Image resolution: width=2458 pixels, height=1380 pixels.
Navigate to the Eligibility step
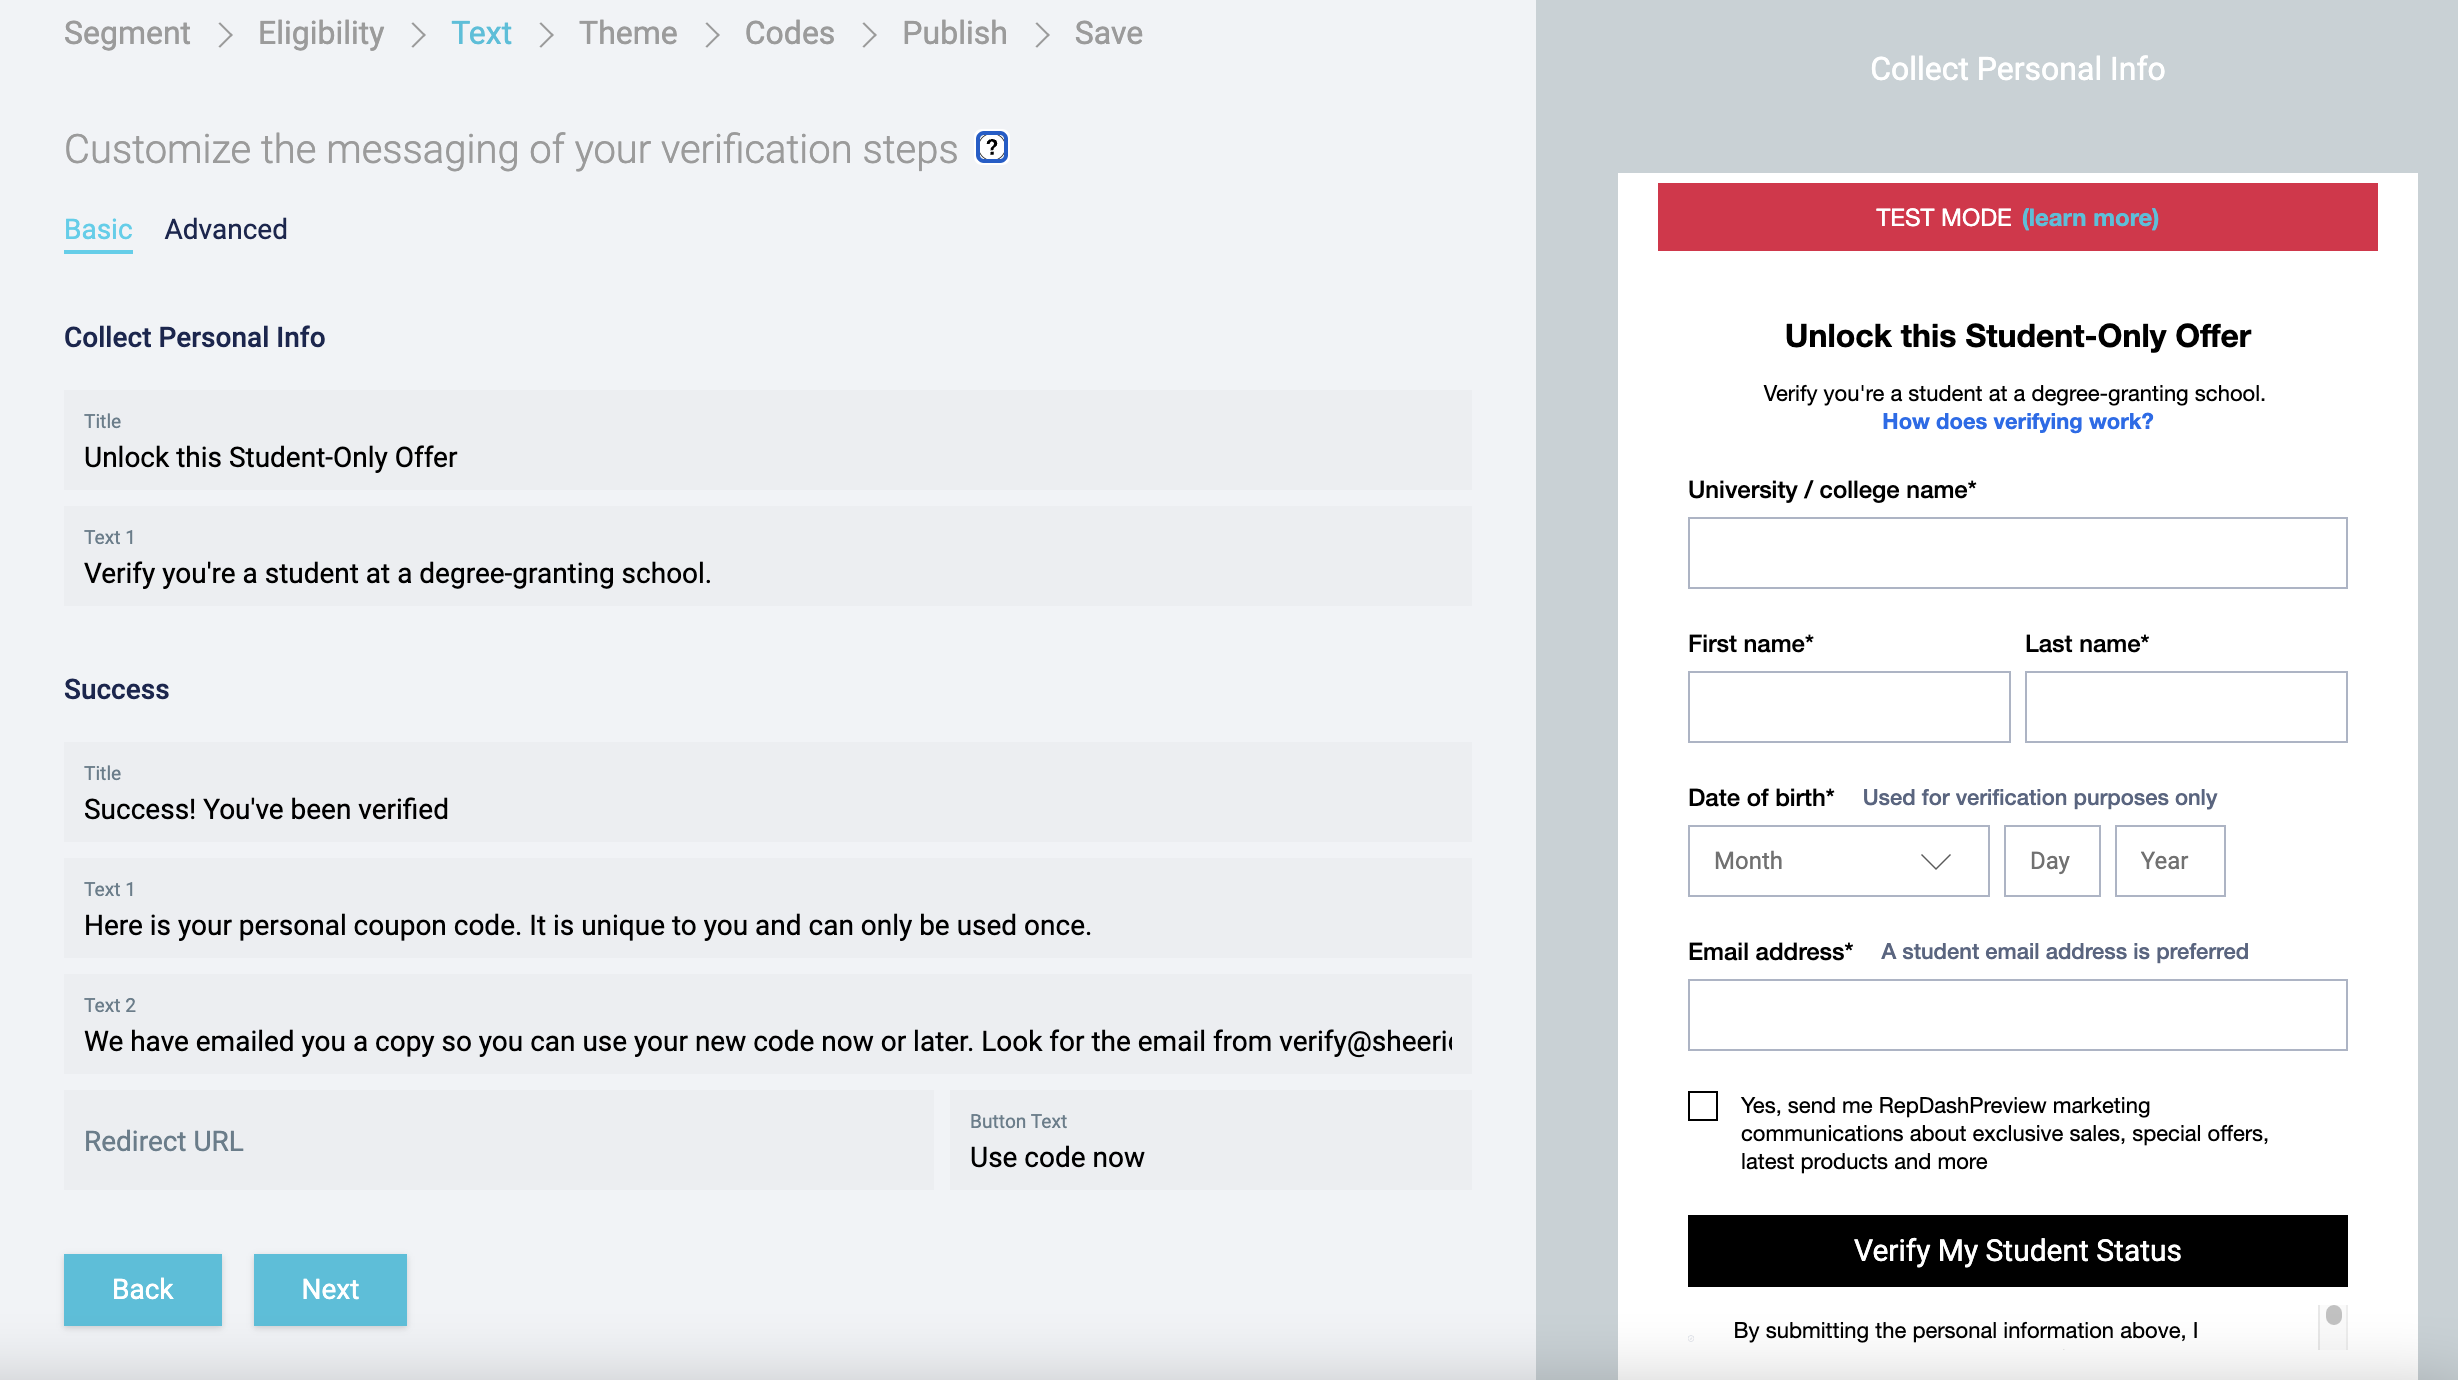coord(321,33)
